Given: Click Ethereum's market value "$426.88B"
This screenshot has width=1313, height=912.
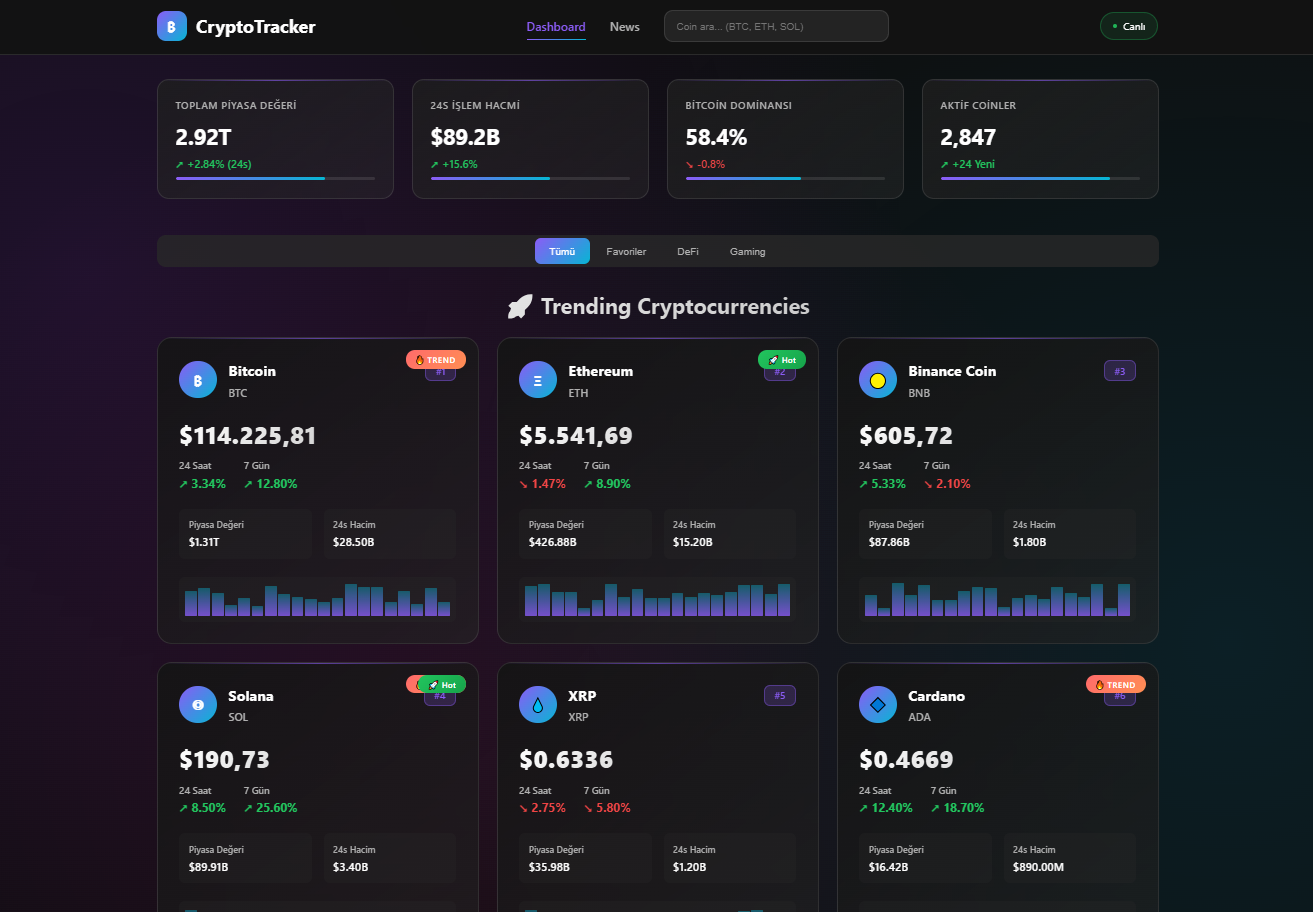Looking at the screenshot, I should (x=553, y=542).
